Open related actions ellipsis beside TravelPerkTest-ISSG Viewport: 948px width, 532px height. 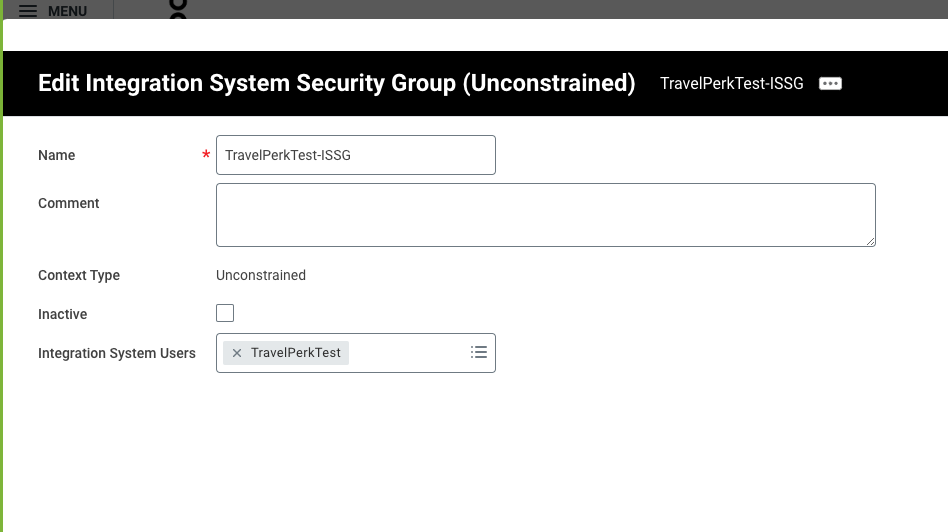coord(830,83)
